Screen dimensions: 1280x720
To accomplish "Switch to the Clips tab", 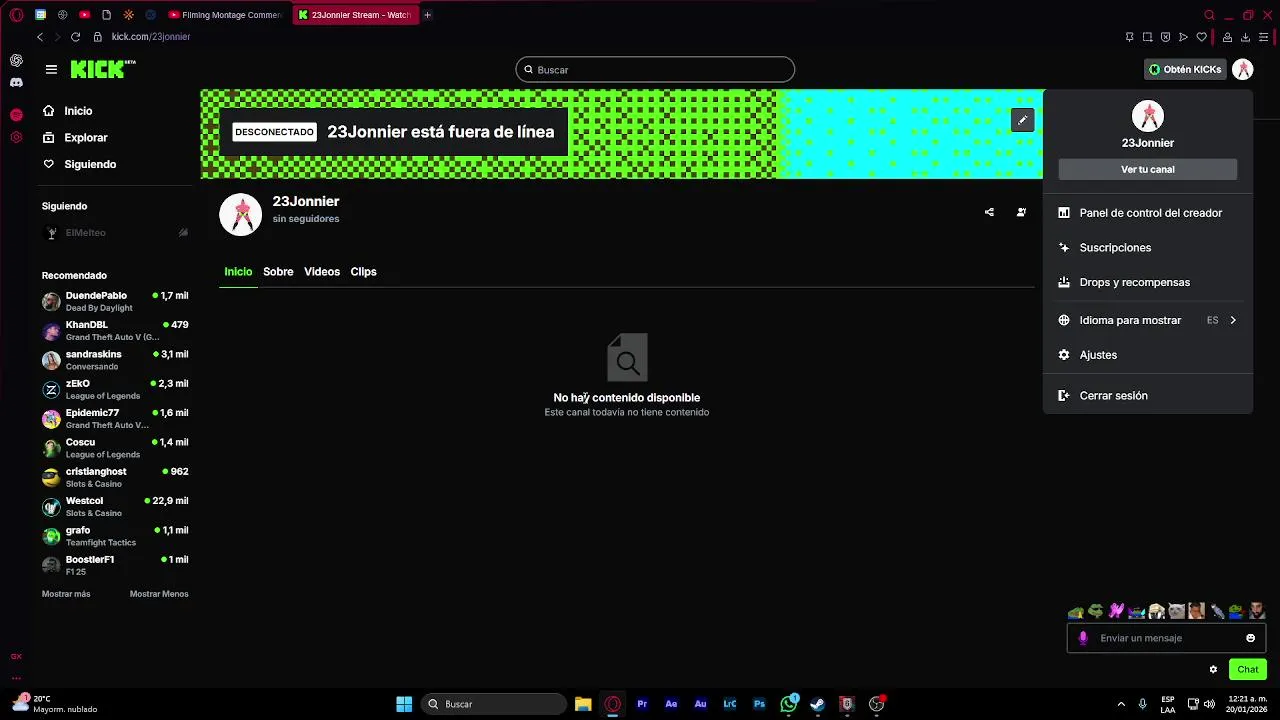I will 363,272.
